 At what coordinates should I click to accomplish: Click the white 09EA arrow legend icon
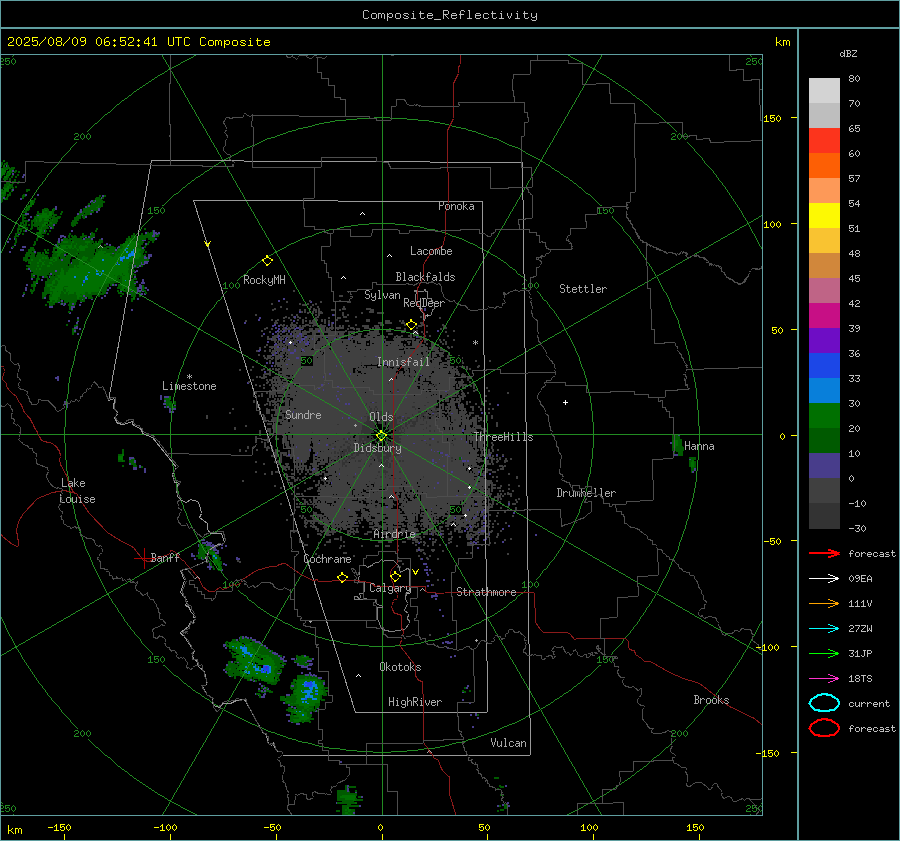(x=824, y=579)
